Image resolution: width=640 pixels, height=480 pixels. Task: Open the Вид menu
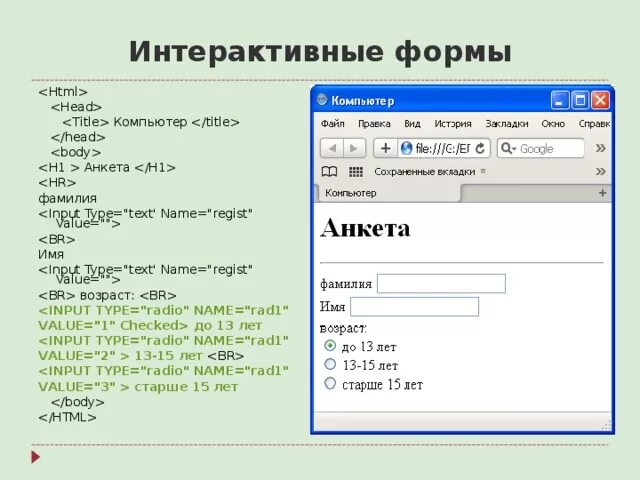[x=412, y=124]
